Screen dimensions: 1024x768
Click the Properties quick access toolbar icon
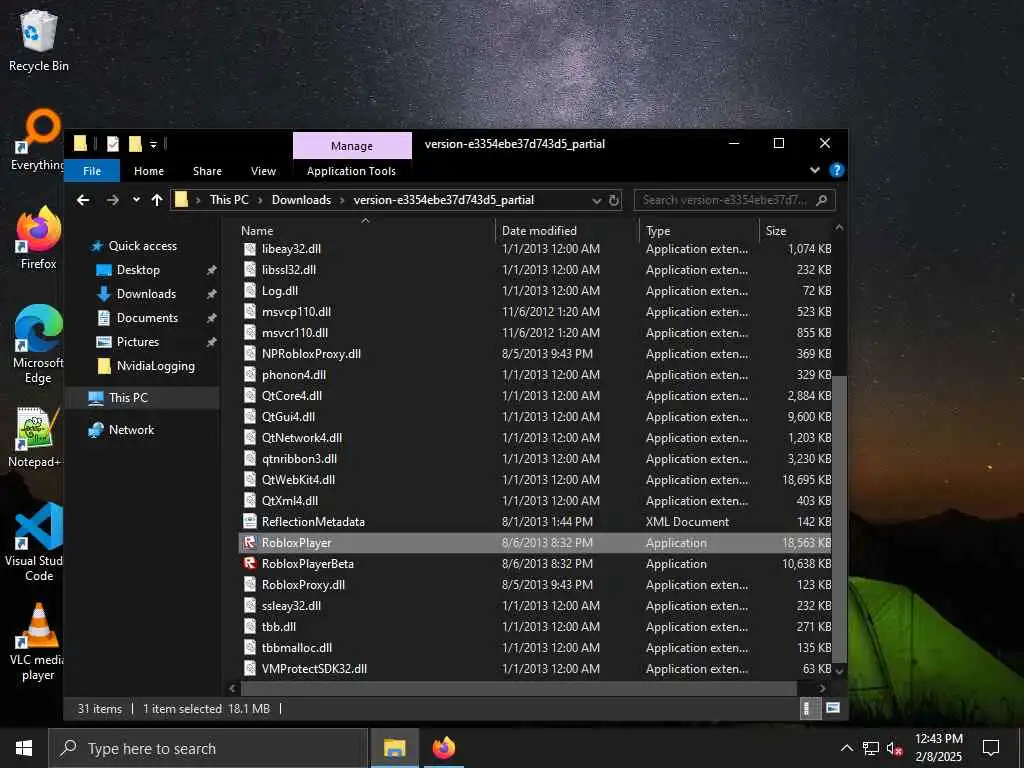[113, 144]
